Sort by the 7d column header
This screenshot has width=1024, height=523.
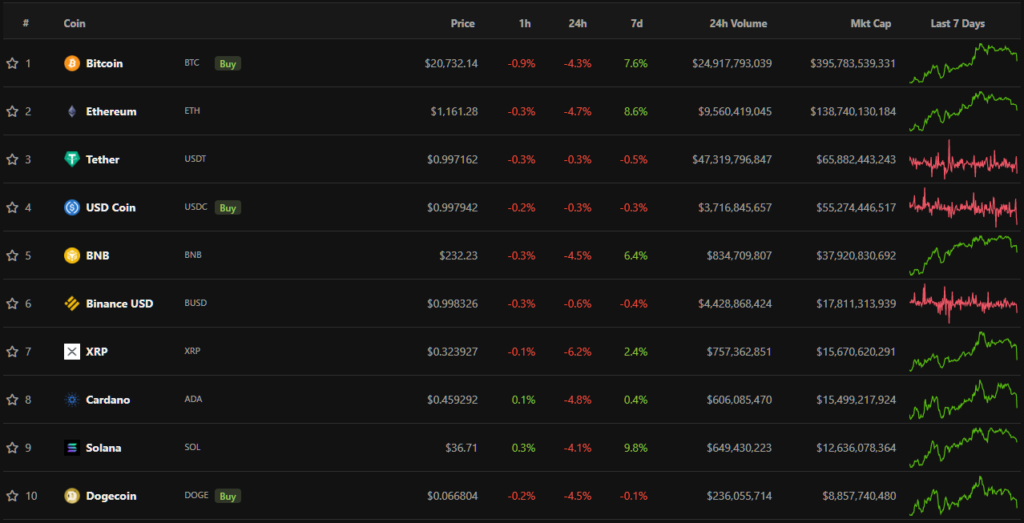[x=637, y=24]
